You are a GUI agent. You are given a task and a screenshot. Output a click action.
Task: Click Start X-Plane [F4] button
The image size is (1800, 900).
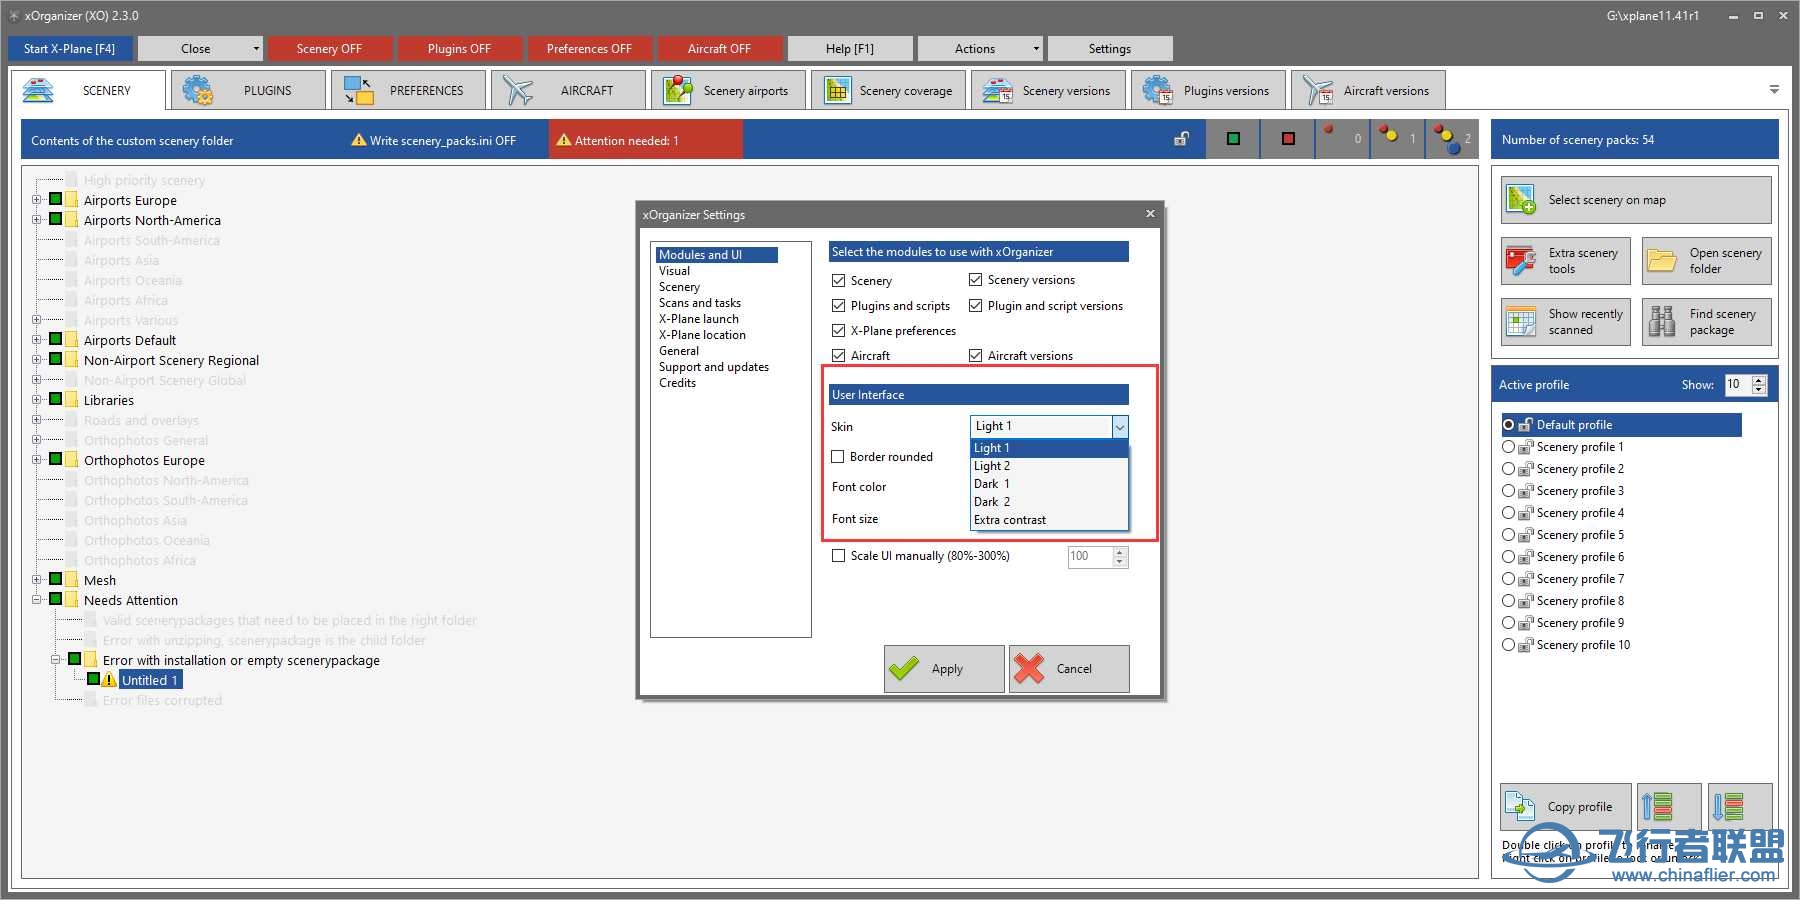tap(69, 48)
